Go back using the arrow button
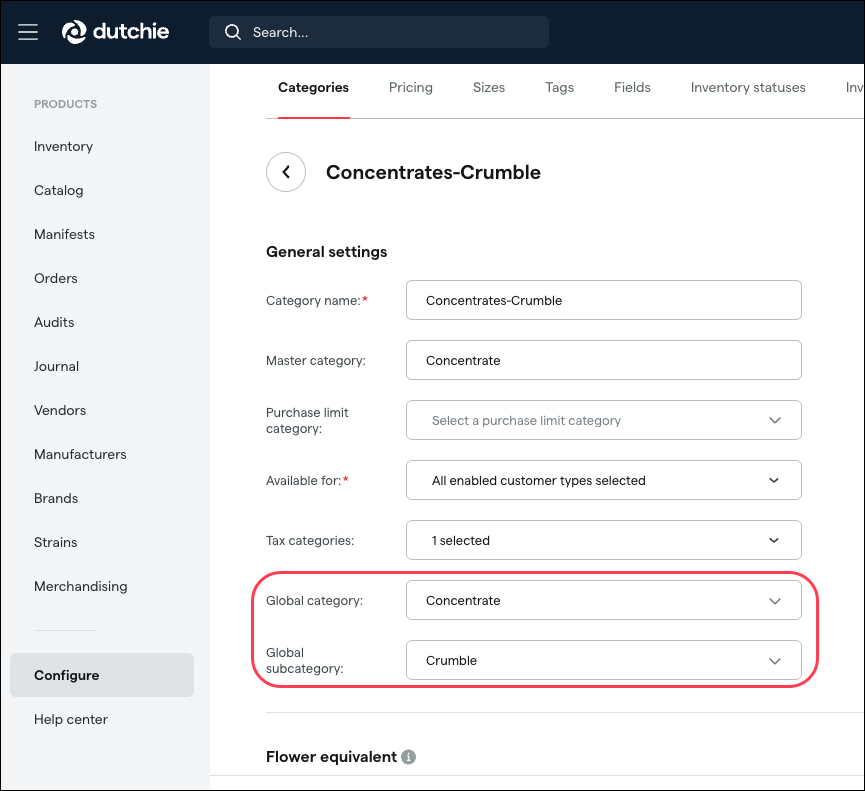 [x=286, y=172]
